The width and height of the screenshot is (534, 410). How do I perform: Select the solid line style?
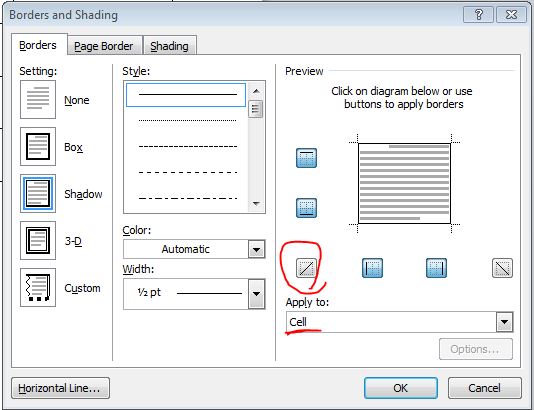(x=186, y=95)
